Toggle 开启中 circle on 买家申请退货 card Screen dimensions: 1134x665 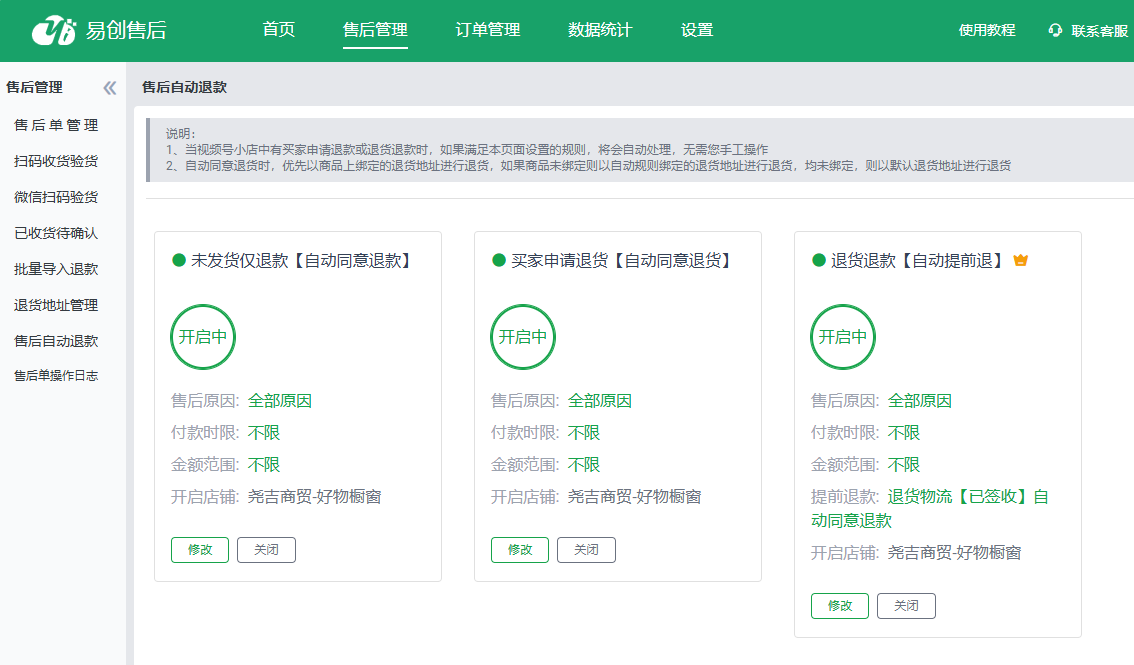523,337
